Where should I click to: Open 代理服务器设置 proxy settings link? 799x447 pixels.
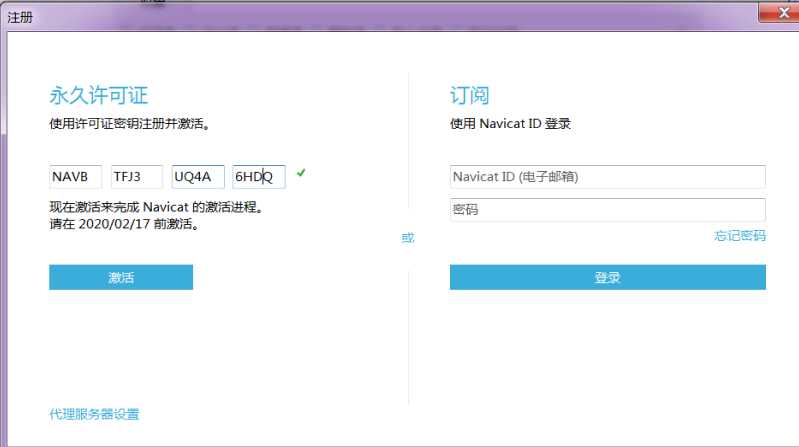pos(94,414)
